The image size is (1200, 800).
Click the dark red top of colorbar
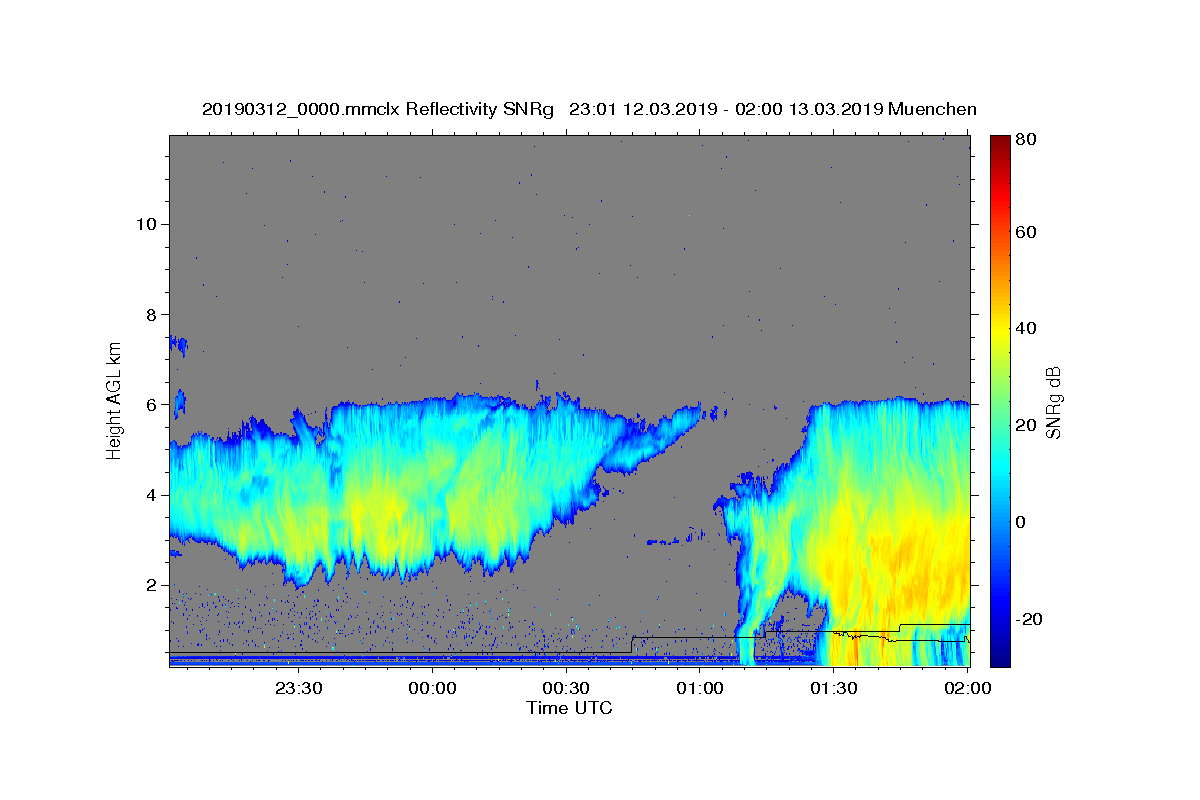tap(999, 142)
